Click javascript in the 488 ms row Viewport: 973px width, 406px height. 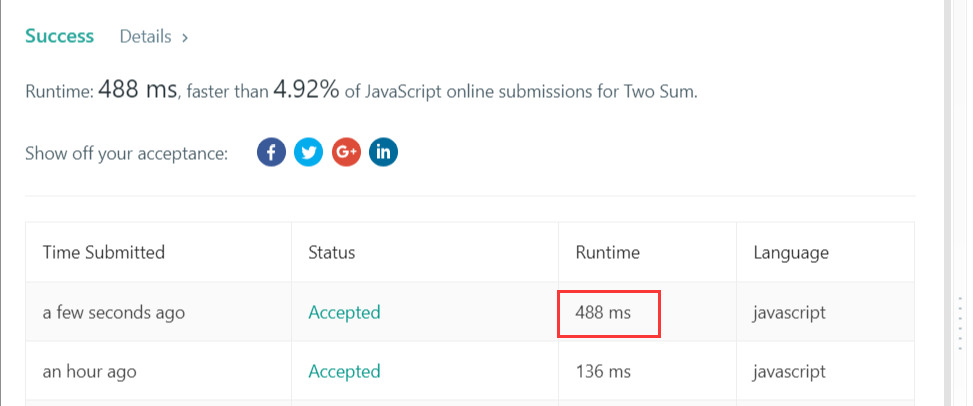tap(789, 312)
